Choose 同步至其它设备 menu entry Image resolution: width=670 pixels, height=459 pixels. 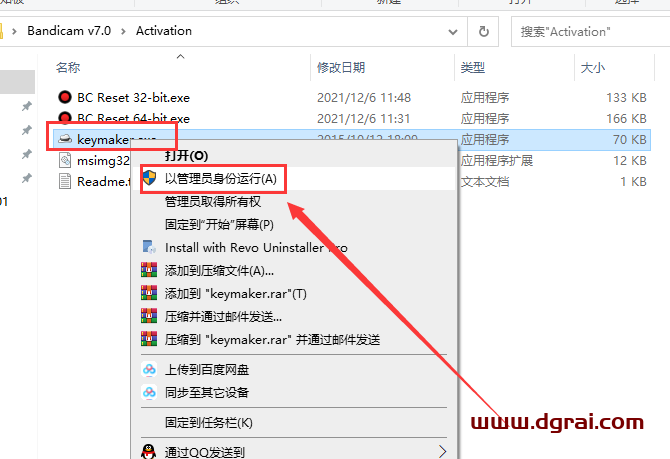[207, 392]
